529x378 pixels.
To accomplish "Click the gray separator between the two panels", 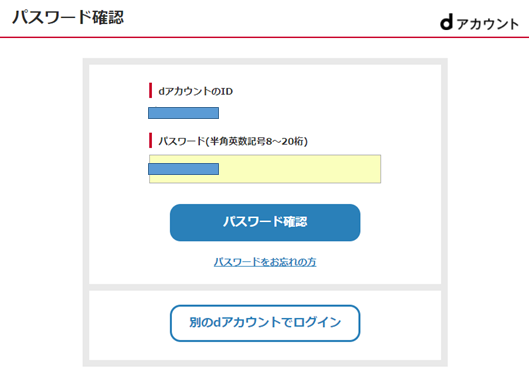I will (265, 287).
